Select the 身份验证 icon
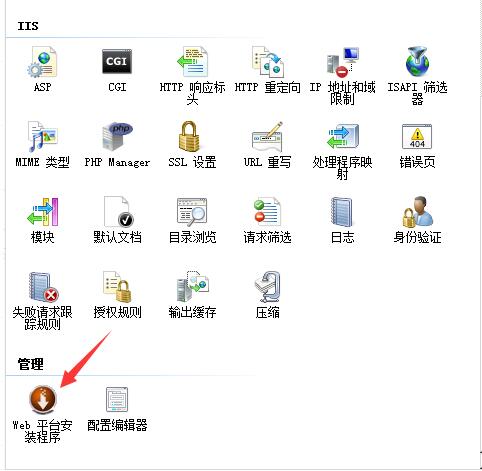482x471 pixels. tap(417, 212)
